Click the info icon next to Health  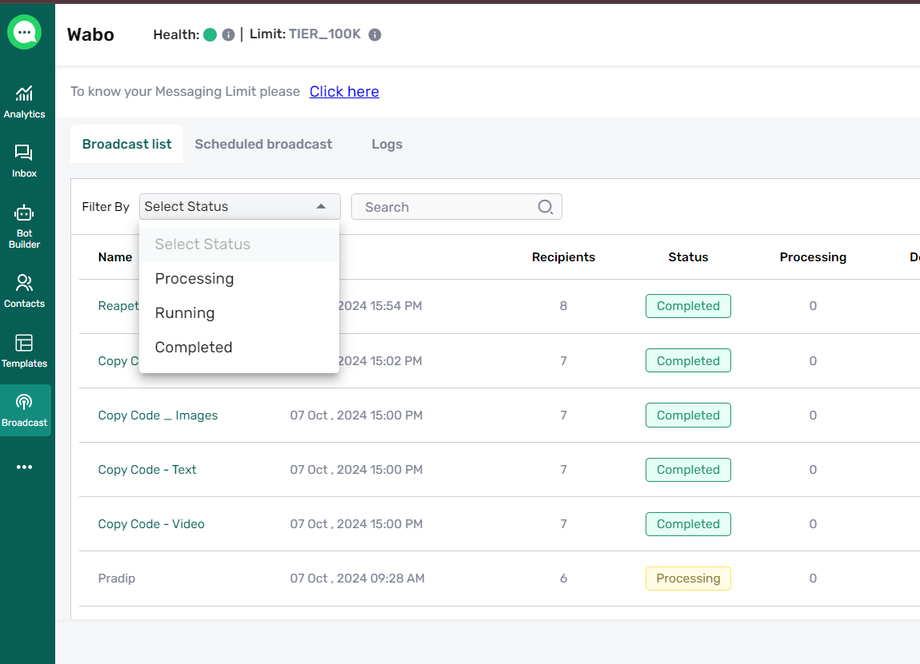click(228, 35)
